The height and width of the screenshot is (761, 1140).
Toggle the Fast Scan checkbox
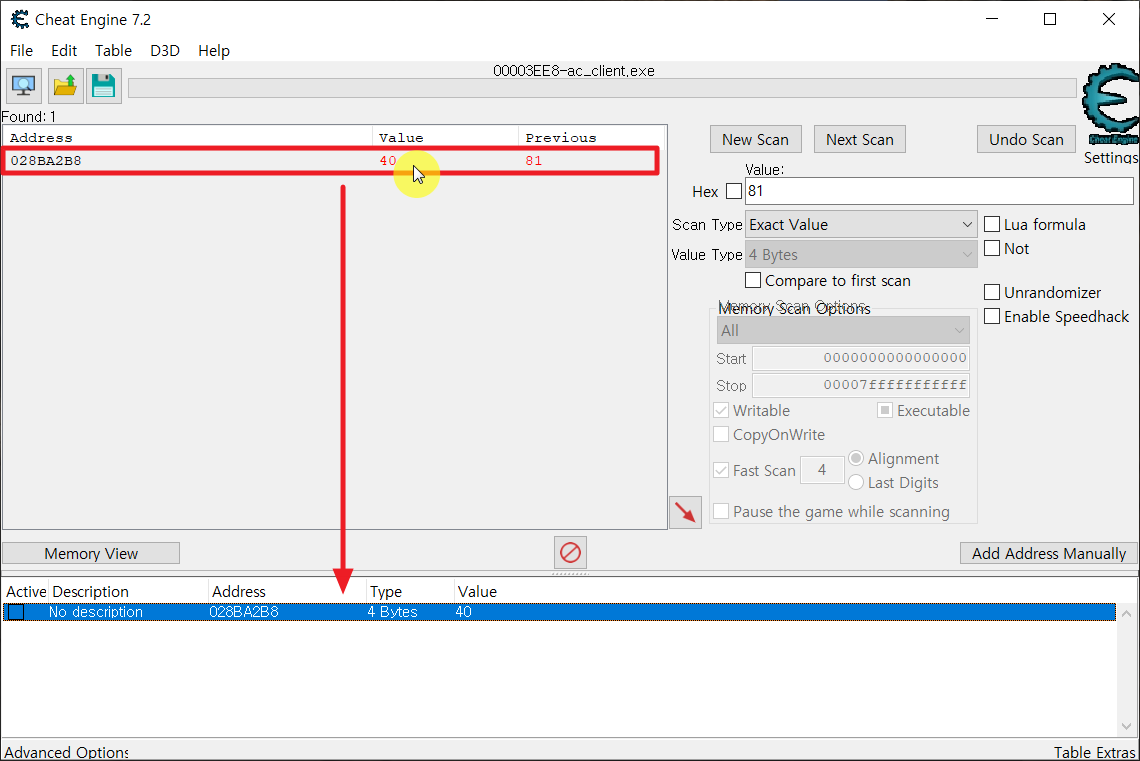pyautogui.click(x=721, y=470)
